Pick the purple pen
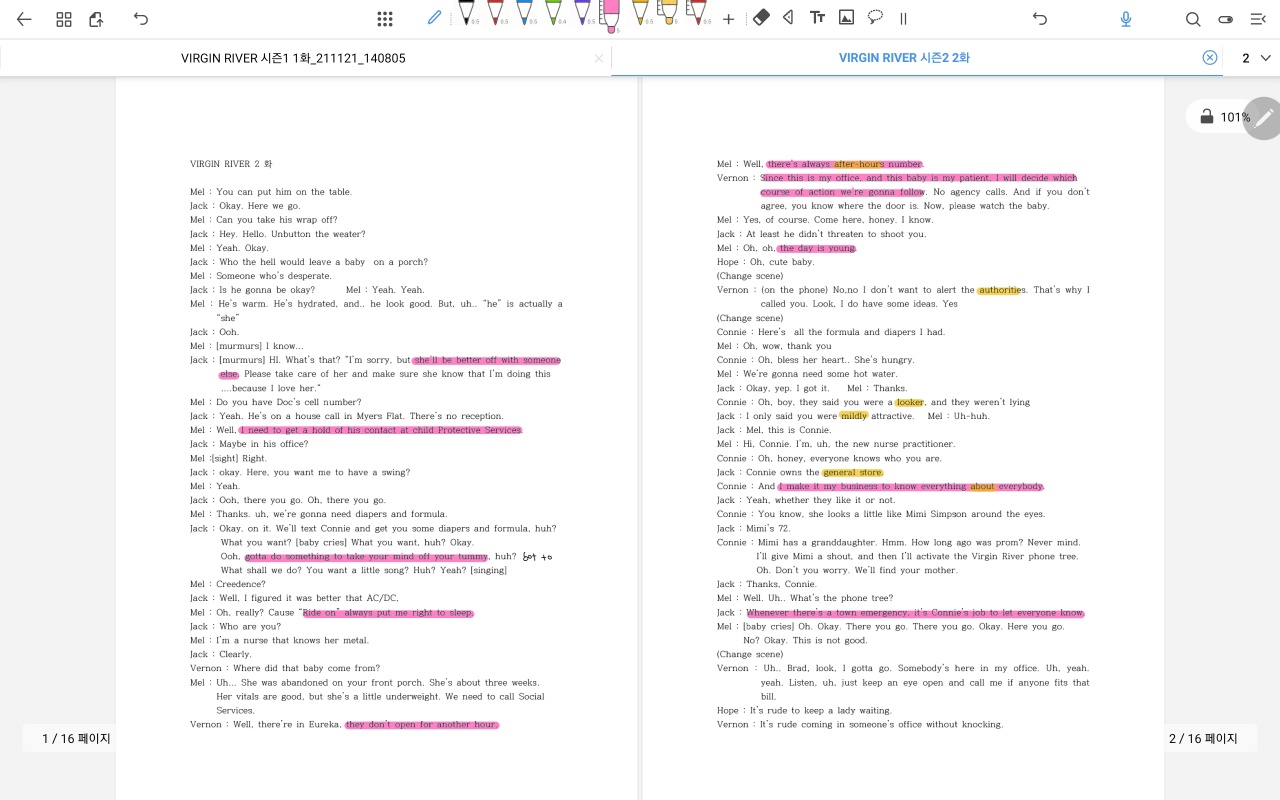Viewport: 1280px width, 800px height. 582,13
